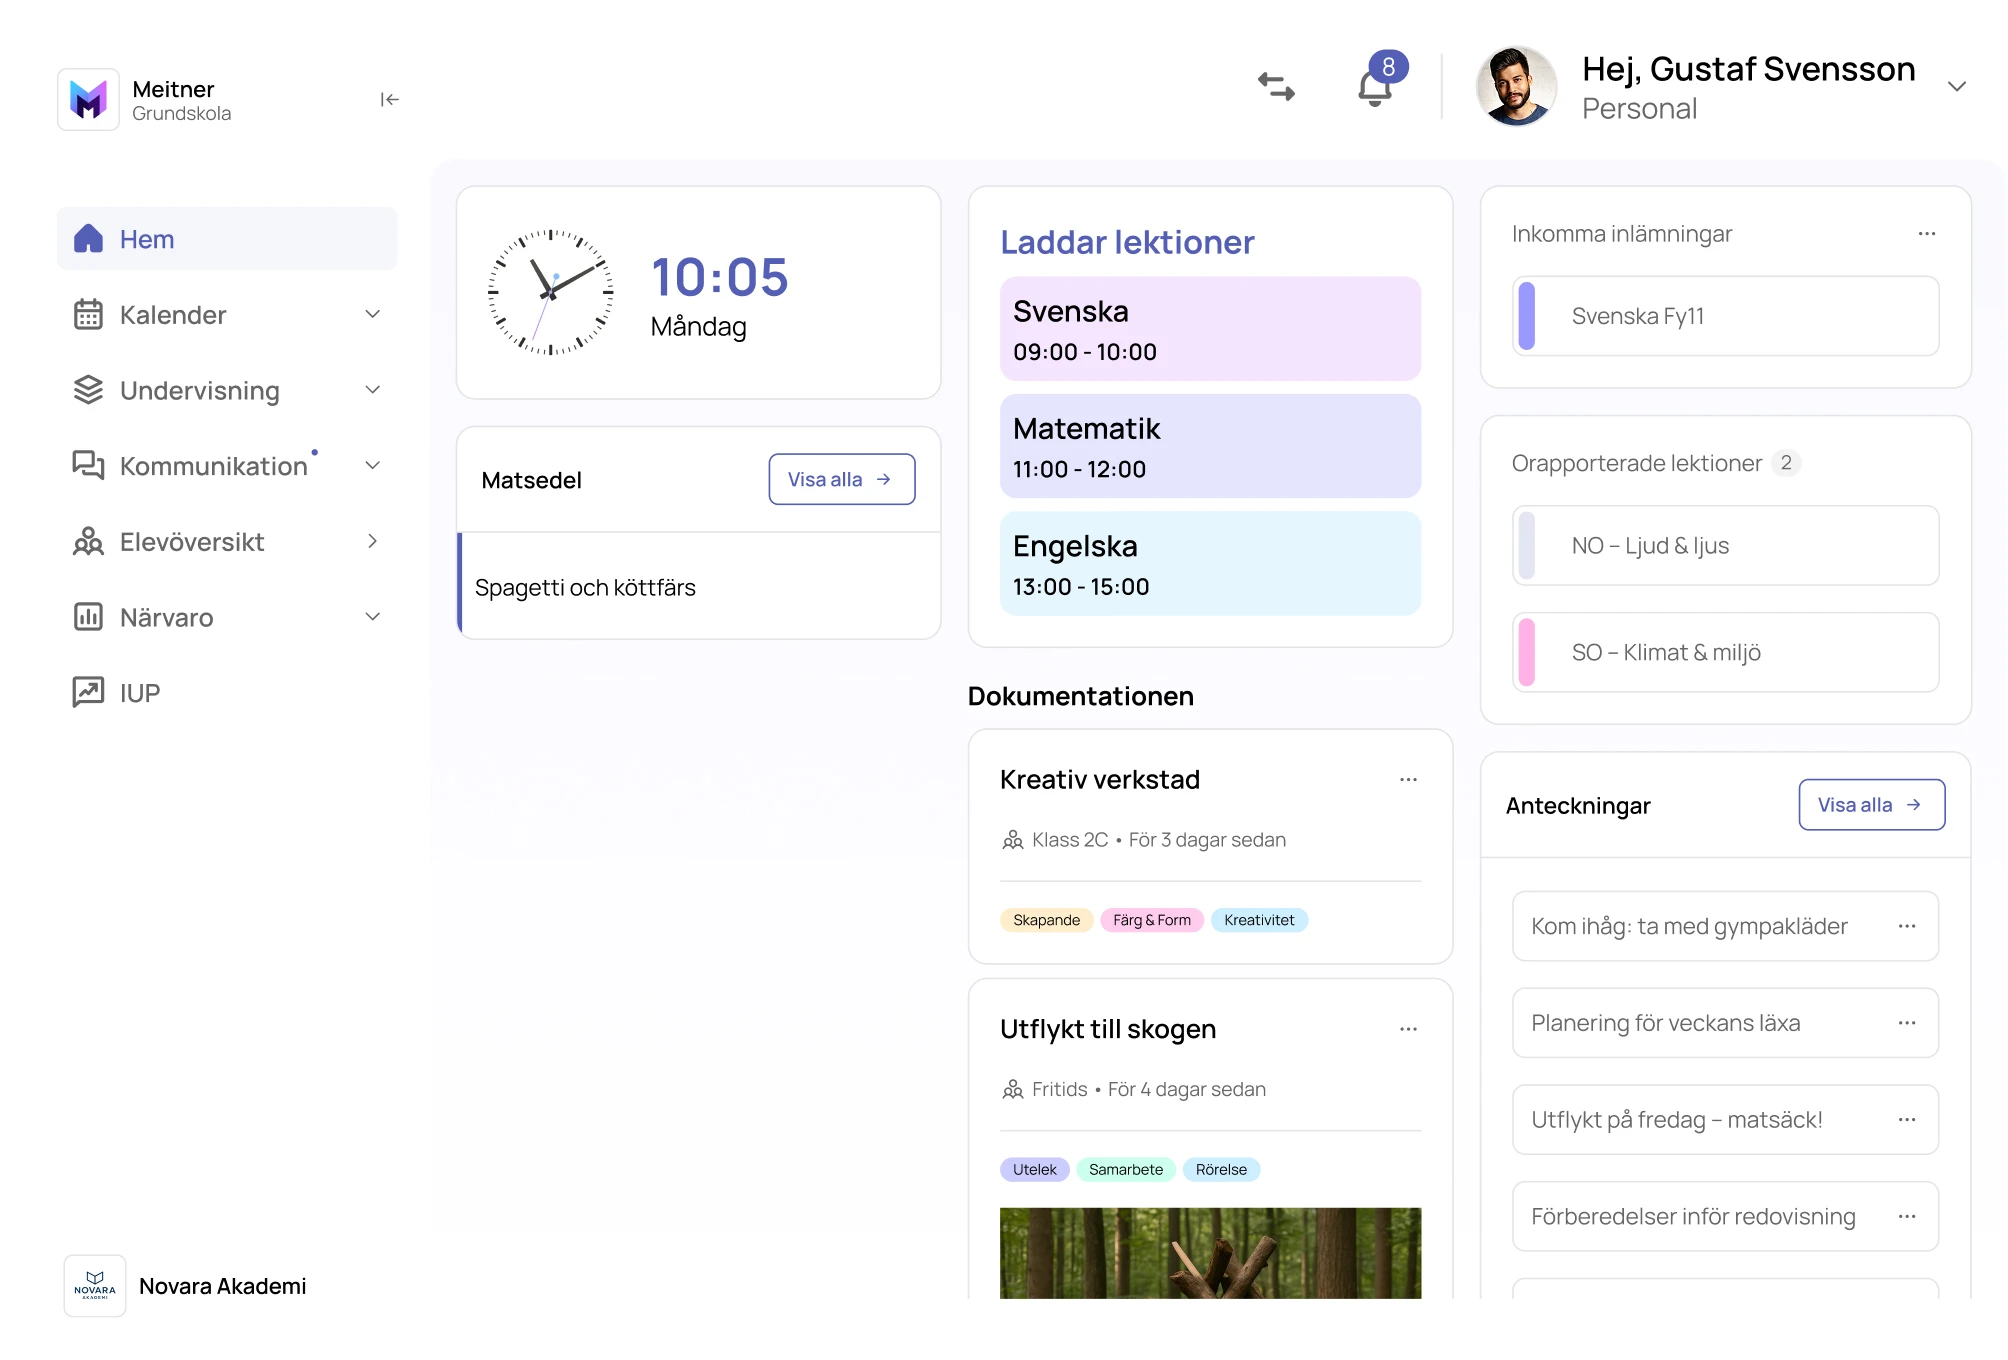This screenshot has width=2008, height=1360.
Task: Expand Närvaro section in sidebar
Action: coord(373,617)
